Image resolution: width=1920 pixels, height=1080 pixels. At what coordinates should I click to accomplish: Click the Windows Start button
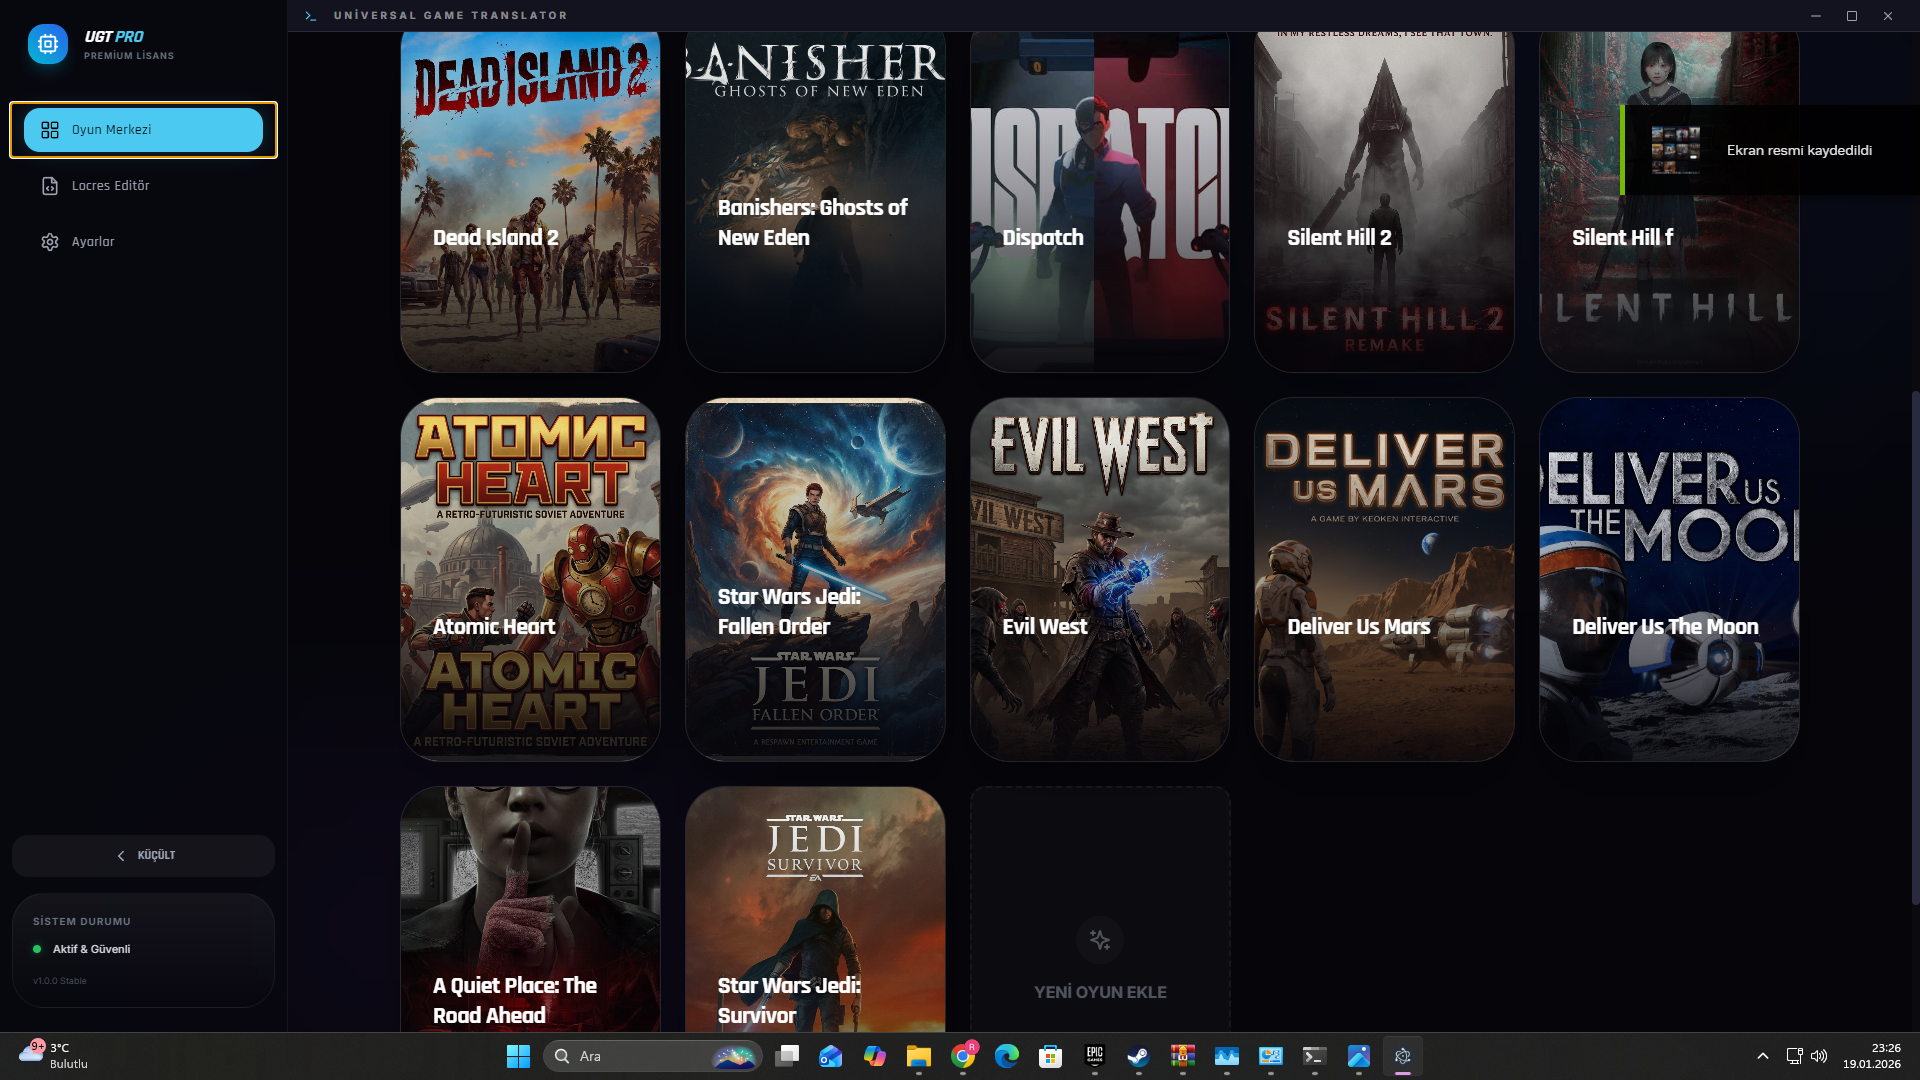[x=518, y=1056]
